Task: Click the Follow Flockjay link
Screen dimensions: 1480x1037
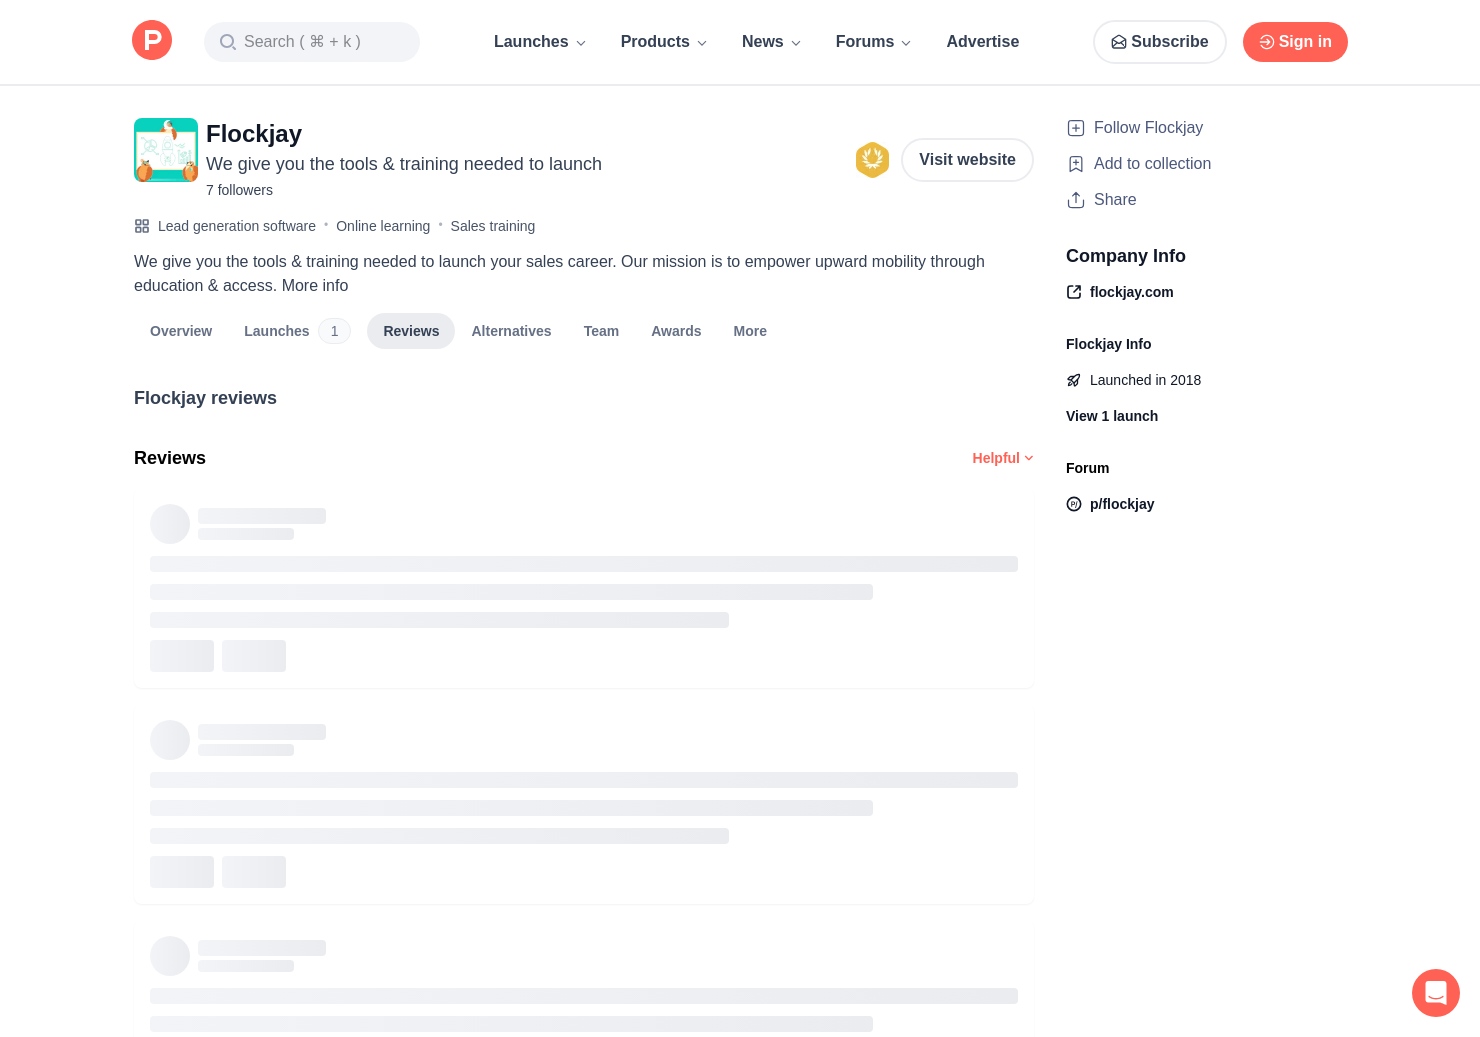Action: coord(1148,128)
